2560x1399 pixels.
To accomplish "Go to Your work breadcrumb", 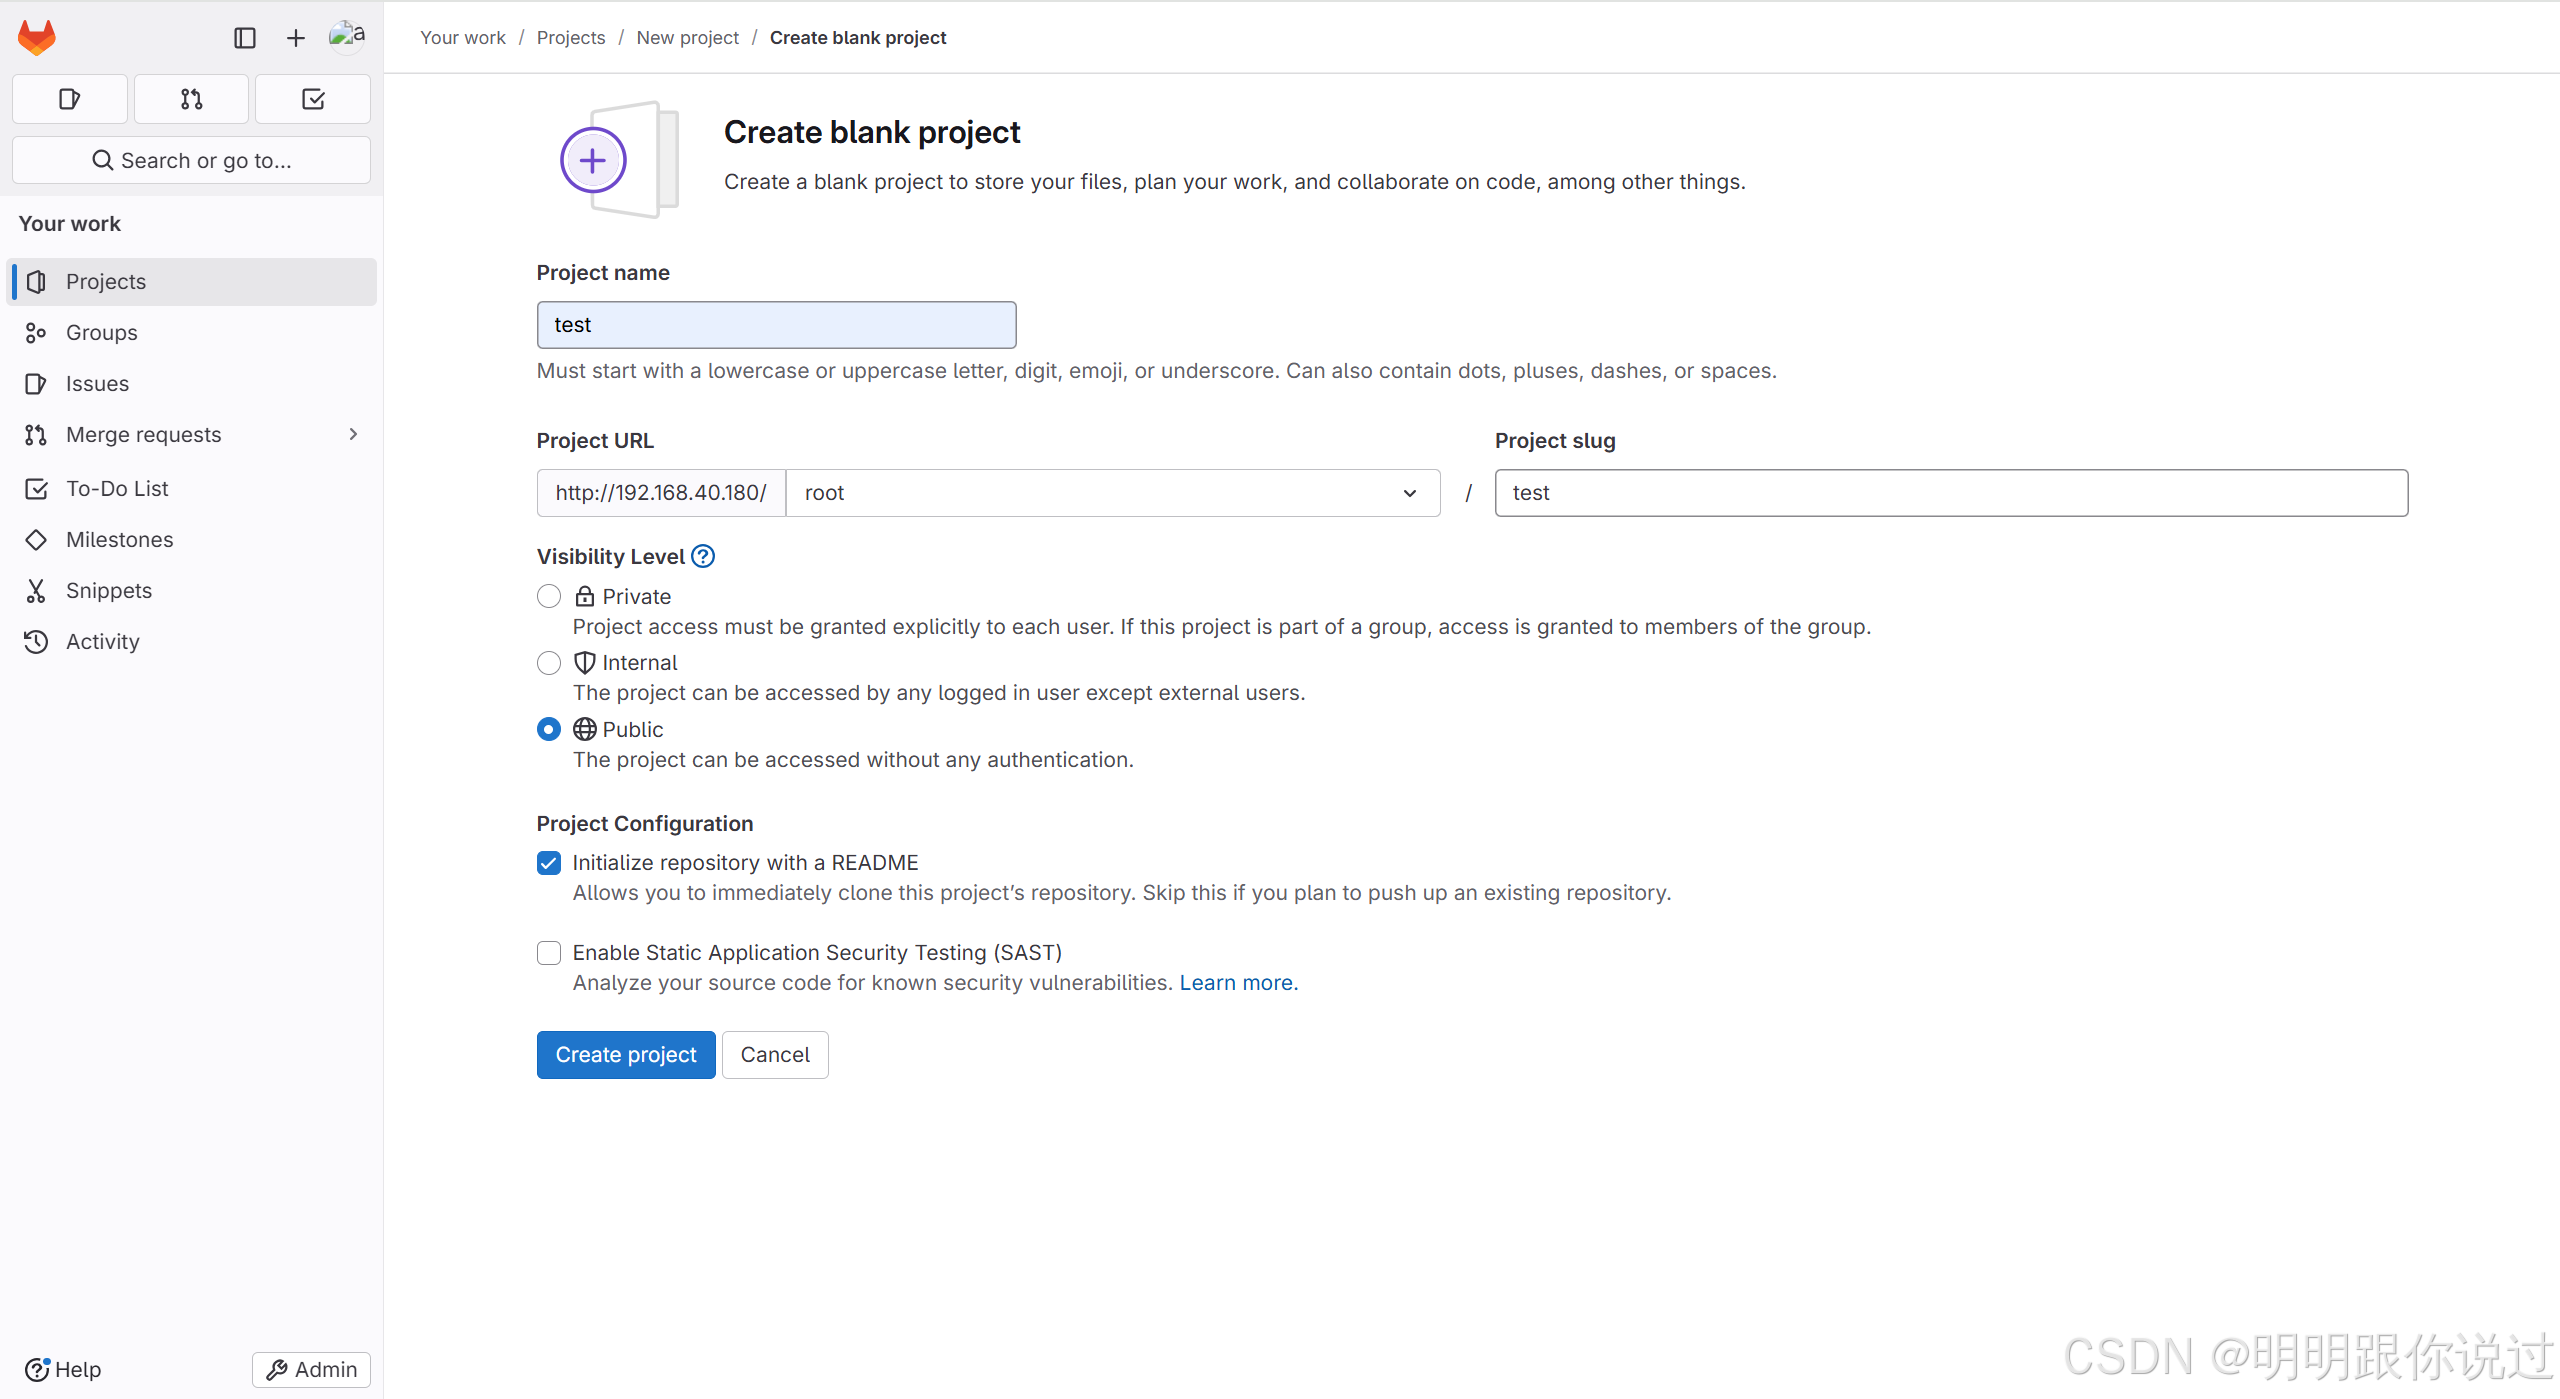I will [463, 38].
